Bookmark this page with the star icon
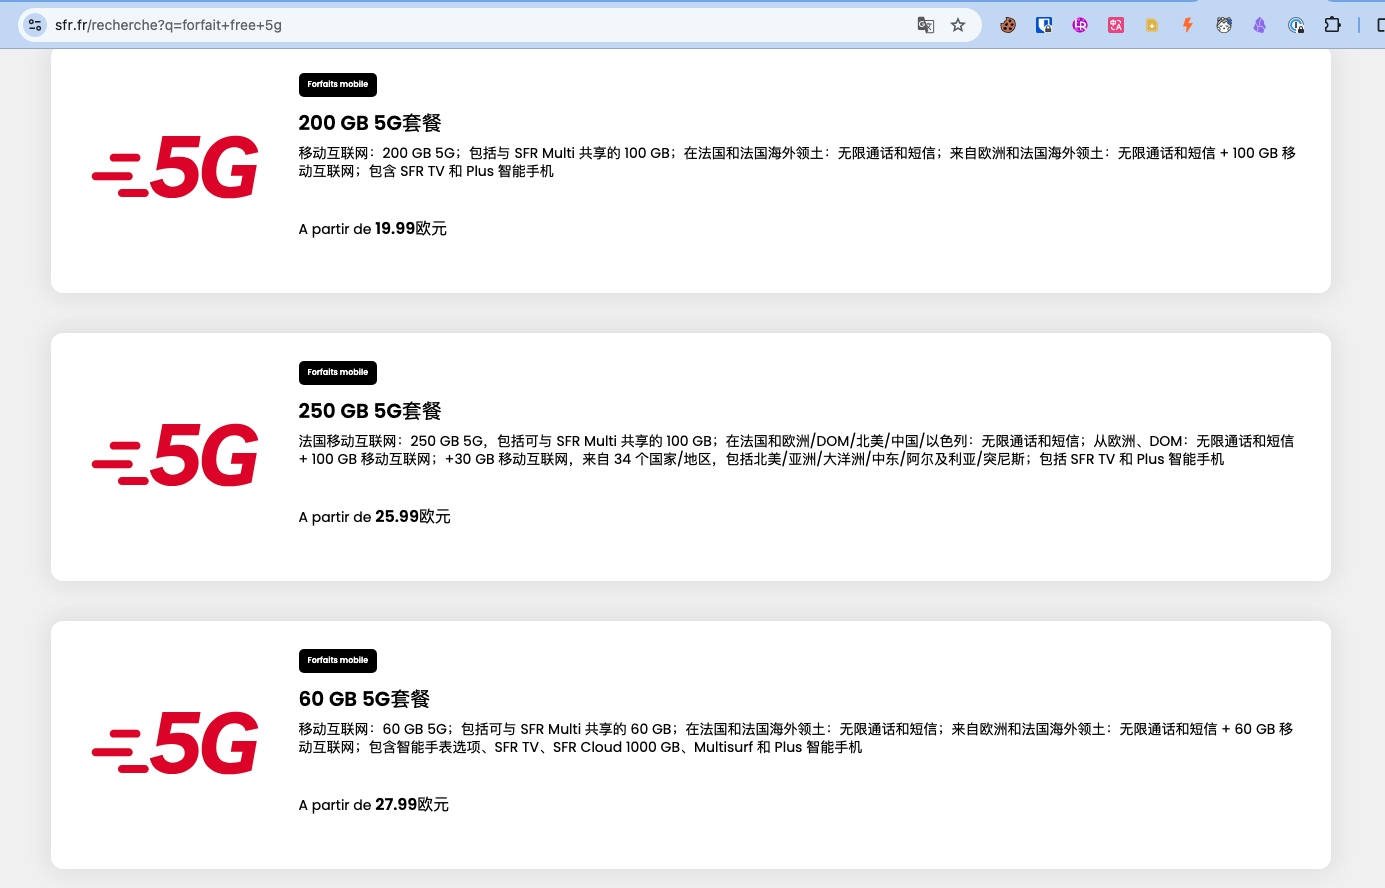 pos(958,25)
